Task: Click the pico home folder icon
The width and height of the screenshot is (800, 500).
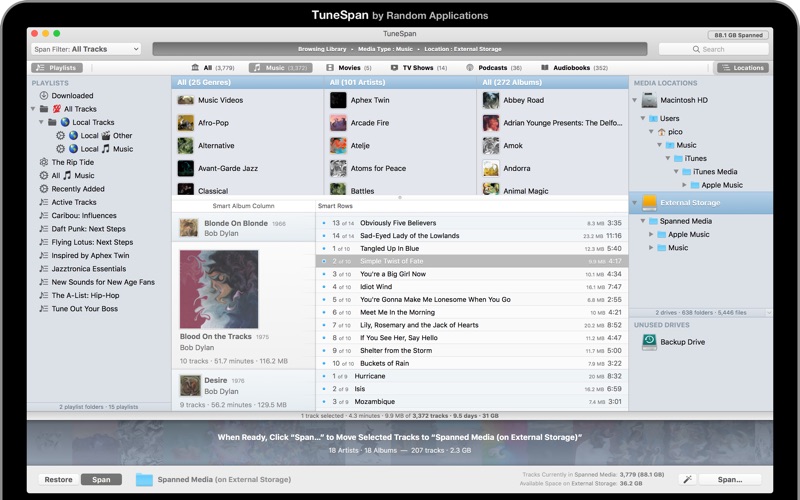Action: click(662, 132)
